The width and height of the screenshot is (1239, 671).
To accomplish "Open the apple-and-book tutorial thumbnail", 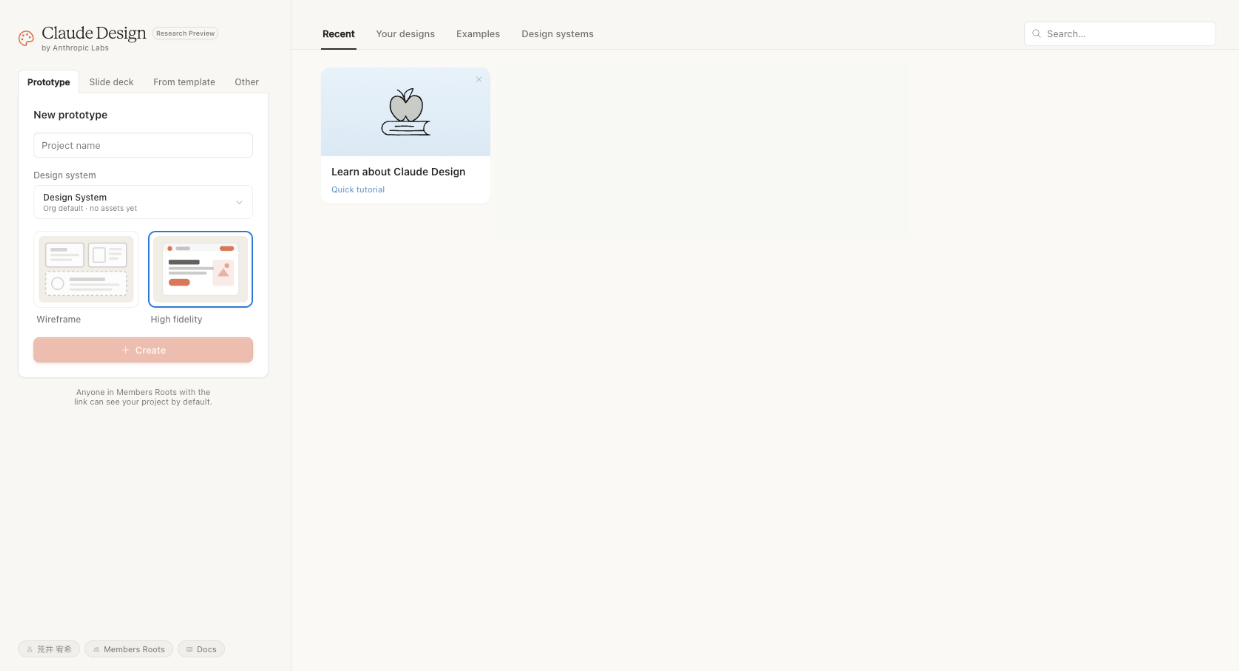I will point(405,112).
